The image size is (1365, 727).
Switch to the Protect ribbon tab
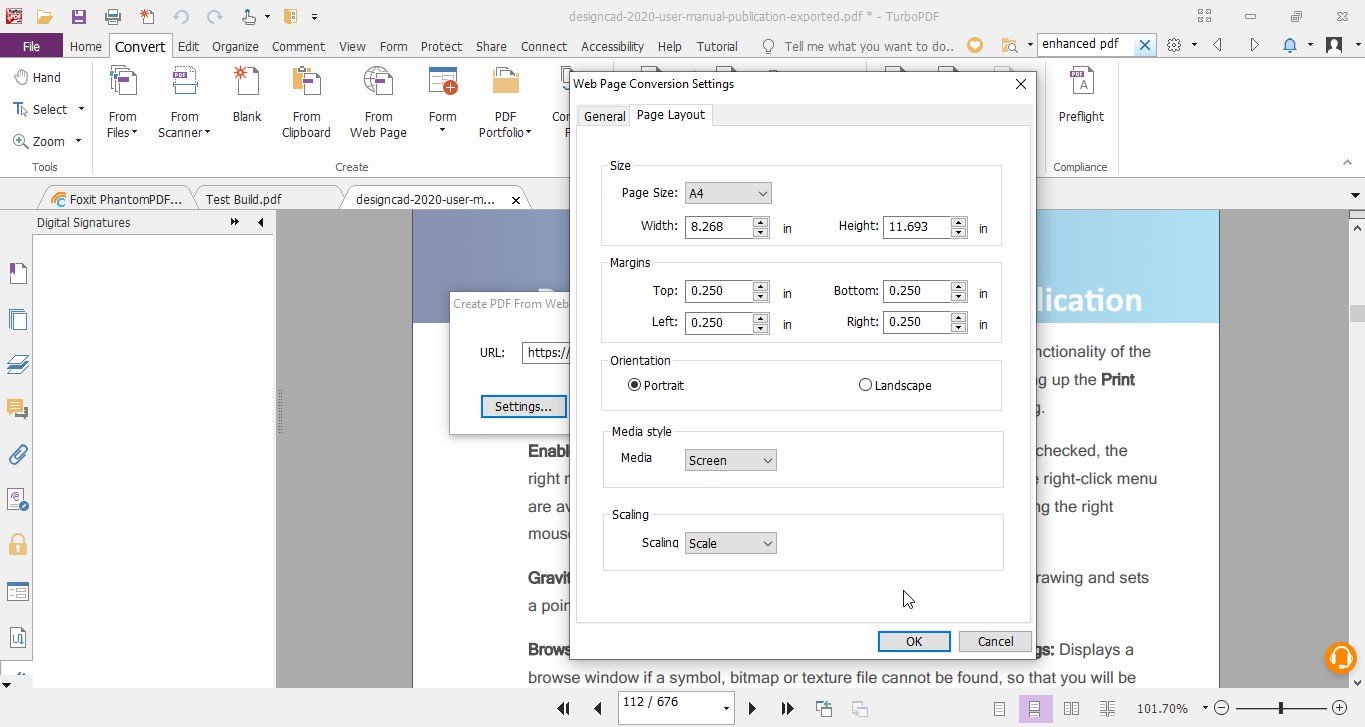click(x=441, y=46)
